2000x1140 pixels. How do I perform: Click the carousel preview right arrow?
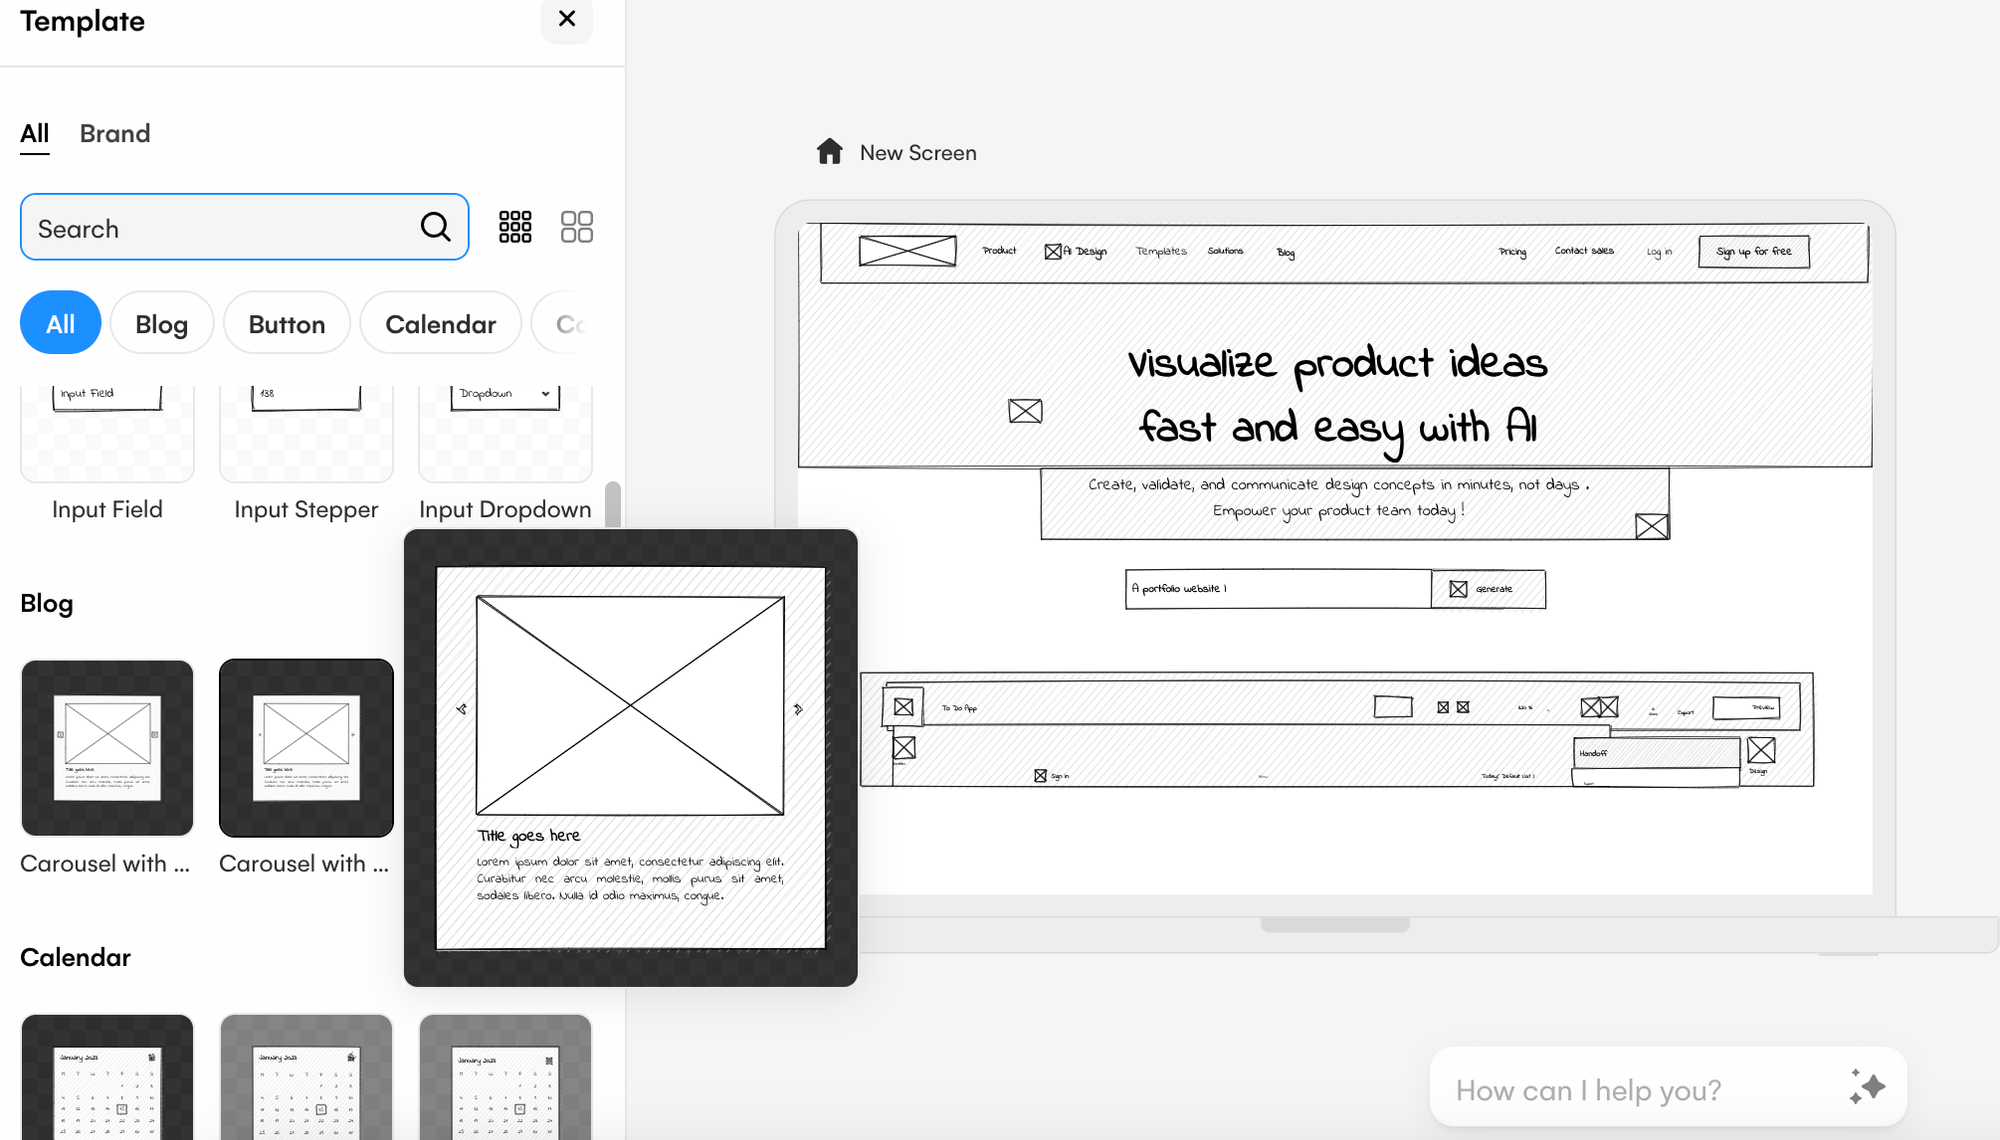coord(798,709)
